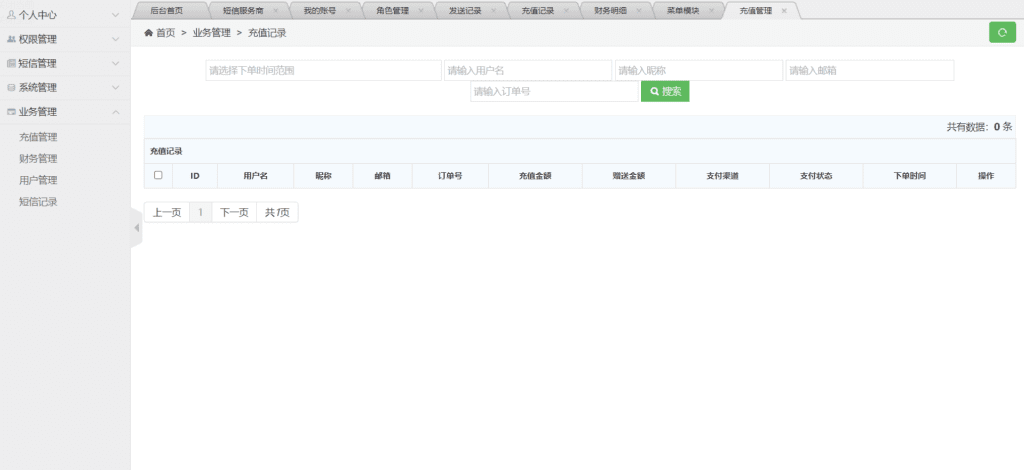Open 财务管理 in the sidebar
The width and height of the screenshot is (1024, 470).
(38, 159)
